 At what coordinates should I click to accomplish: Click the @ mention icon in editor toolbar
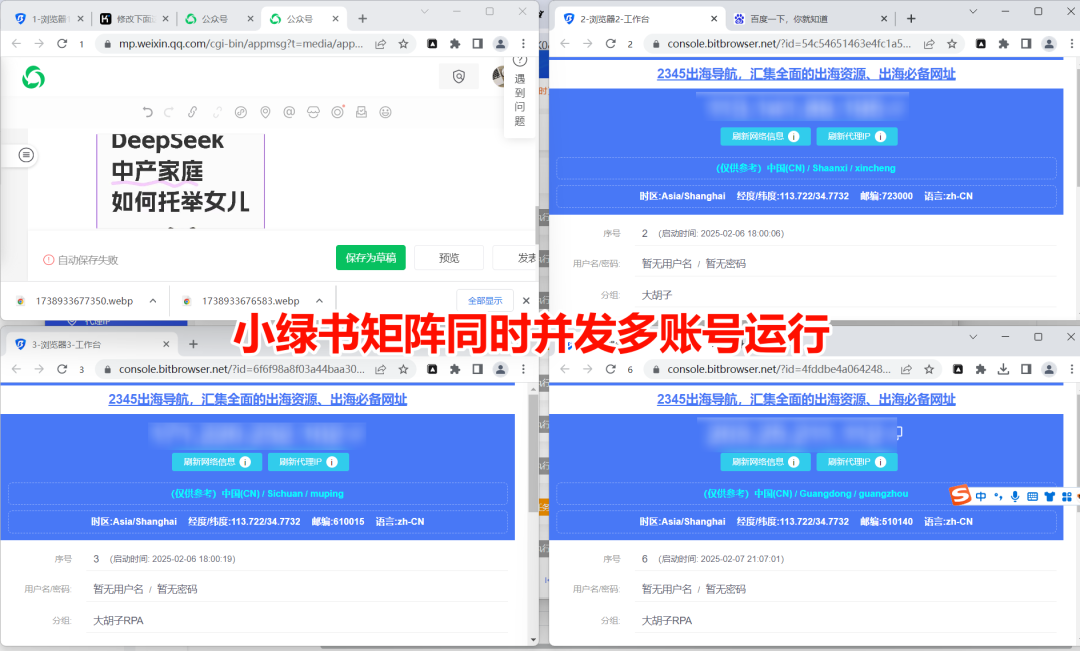point(289,112)
